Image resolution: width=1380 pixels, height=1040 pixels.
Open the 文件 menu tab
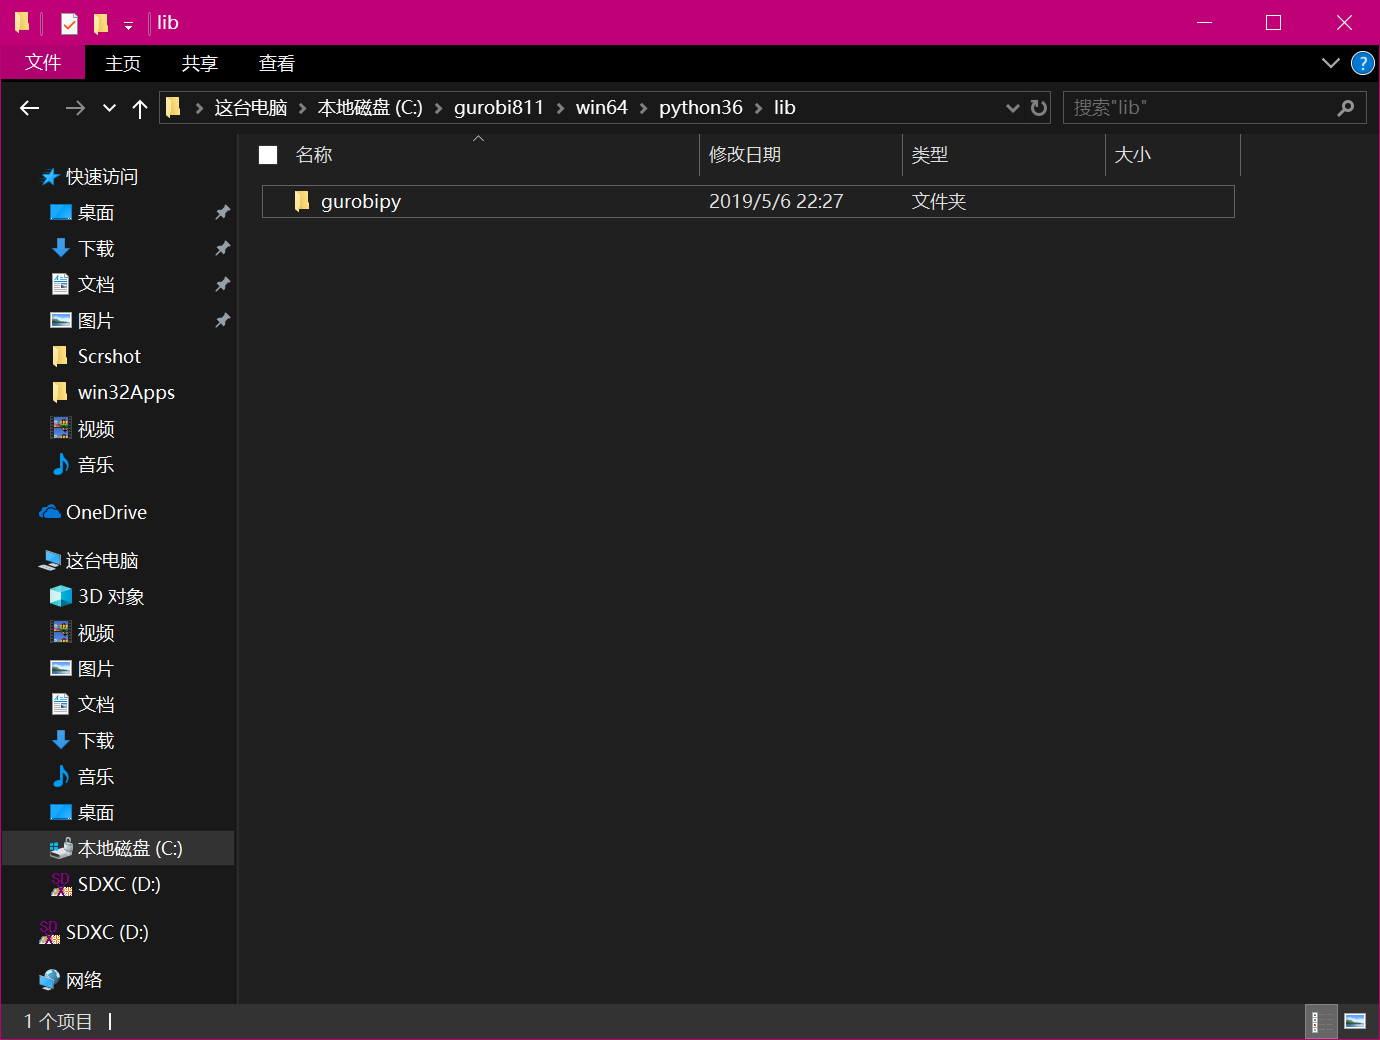pyautogui.click(x=43, y=63)
